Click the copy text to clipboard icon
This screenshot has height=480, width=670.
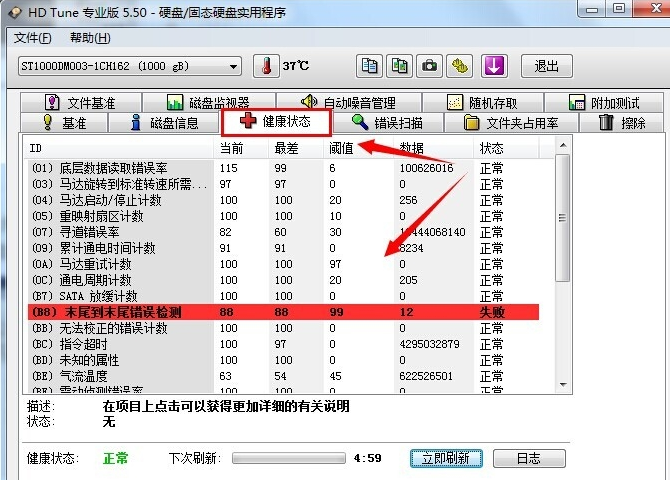370,66
